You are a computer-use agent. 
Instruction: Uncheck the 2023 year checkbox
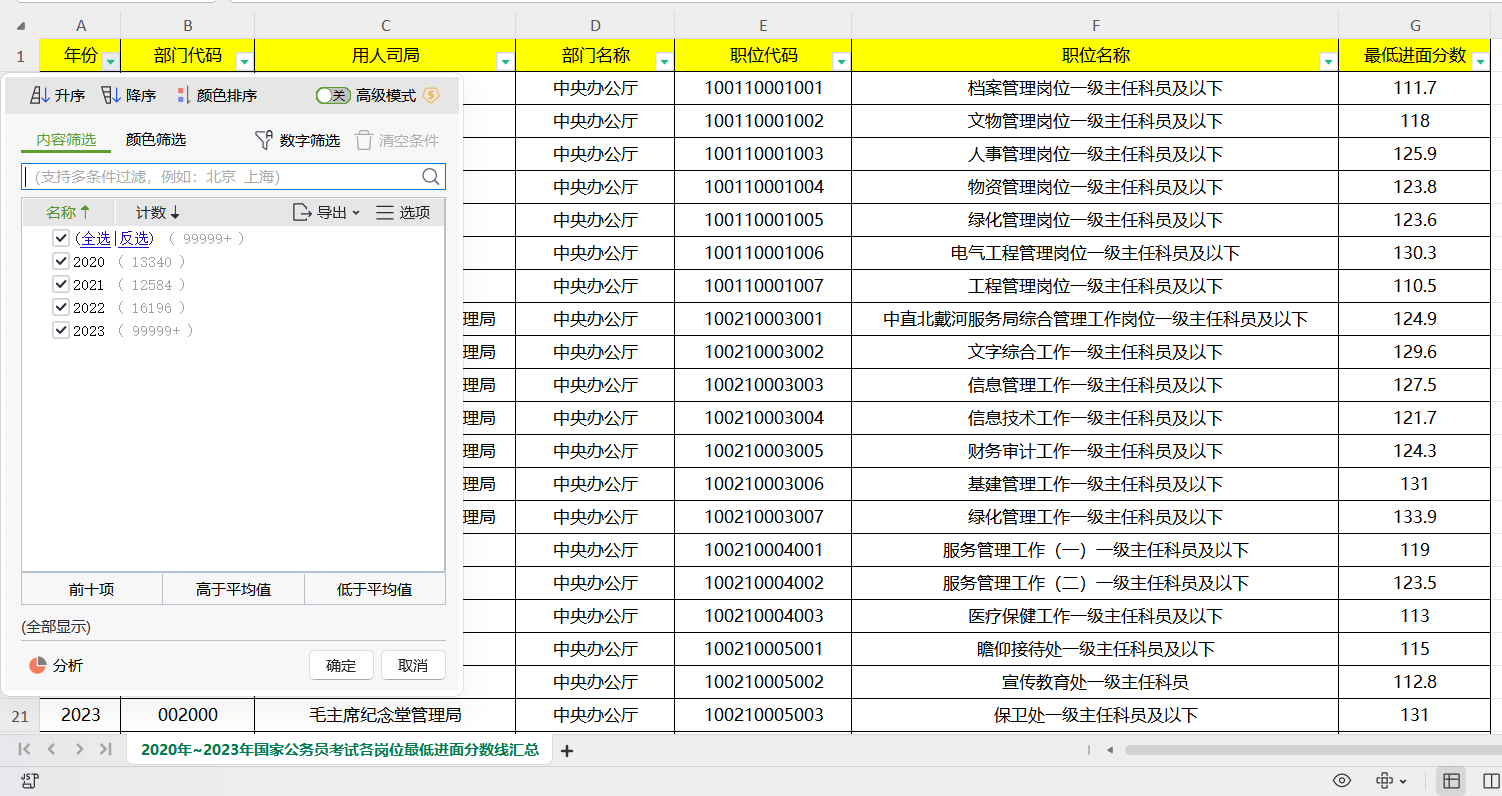click(x=61, y=330)
